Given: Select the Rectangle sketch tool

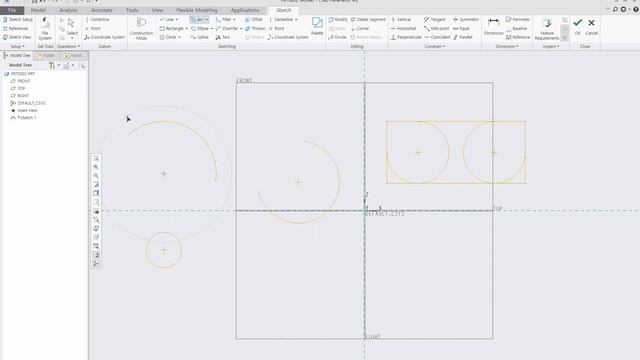Looking at the screenshot, I should [171, 28].
